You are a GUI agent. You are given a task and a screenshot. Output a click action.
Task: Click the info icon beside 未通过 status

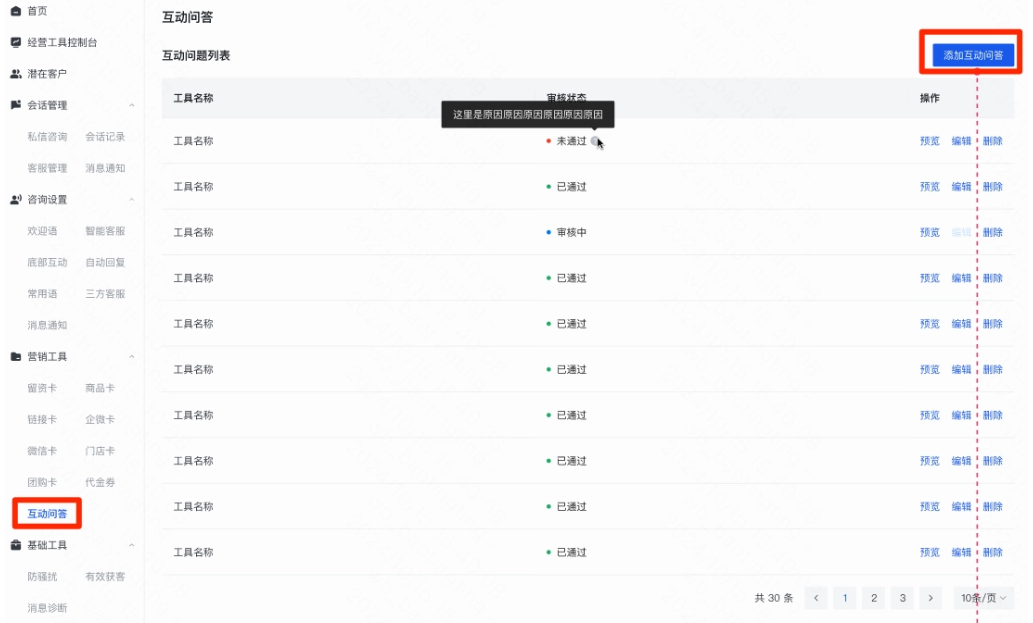pyautogui.click(x=595, y=141)
